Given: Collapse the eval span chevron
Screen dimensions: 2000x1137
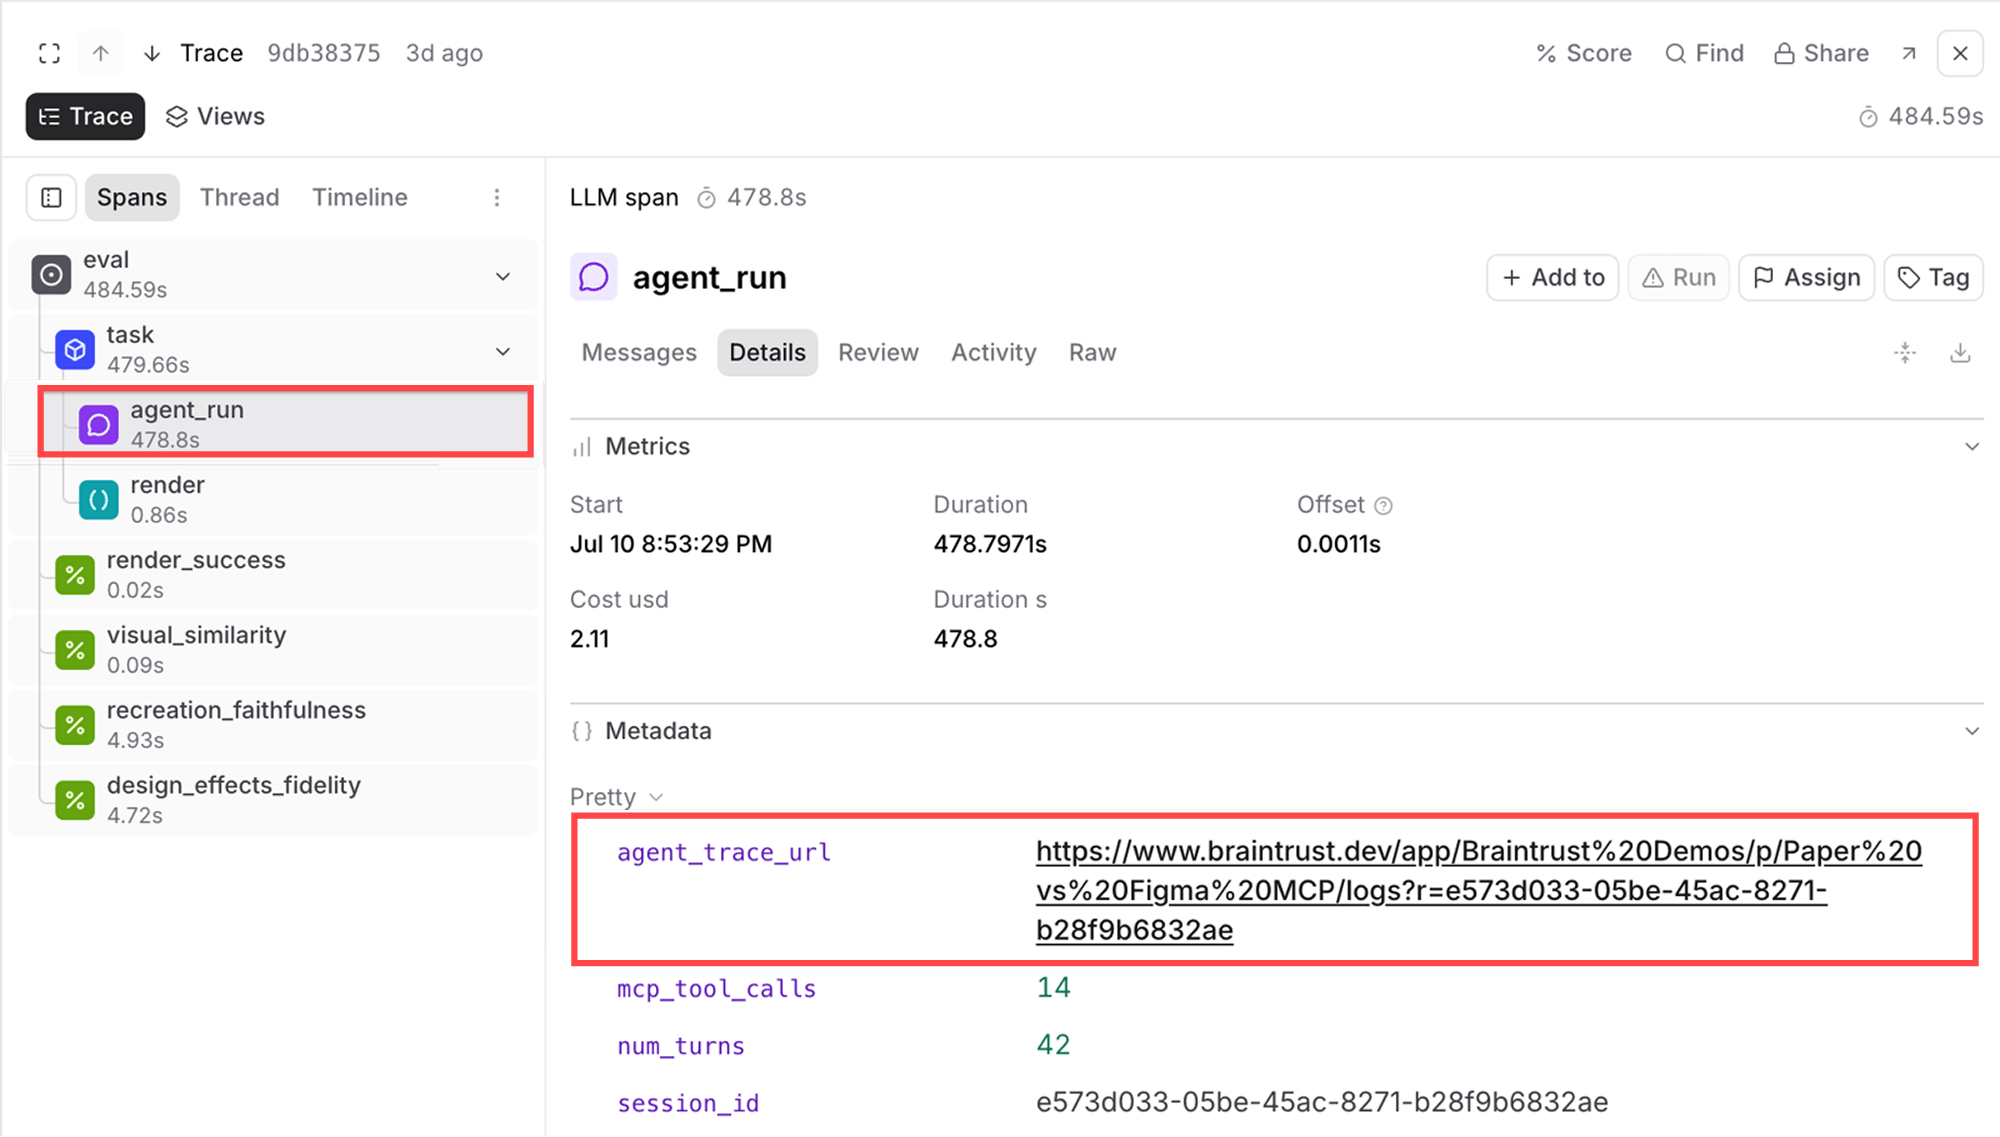Looking at the screenshot, I should [503, 276].
